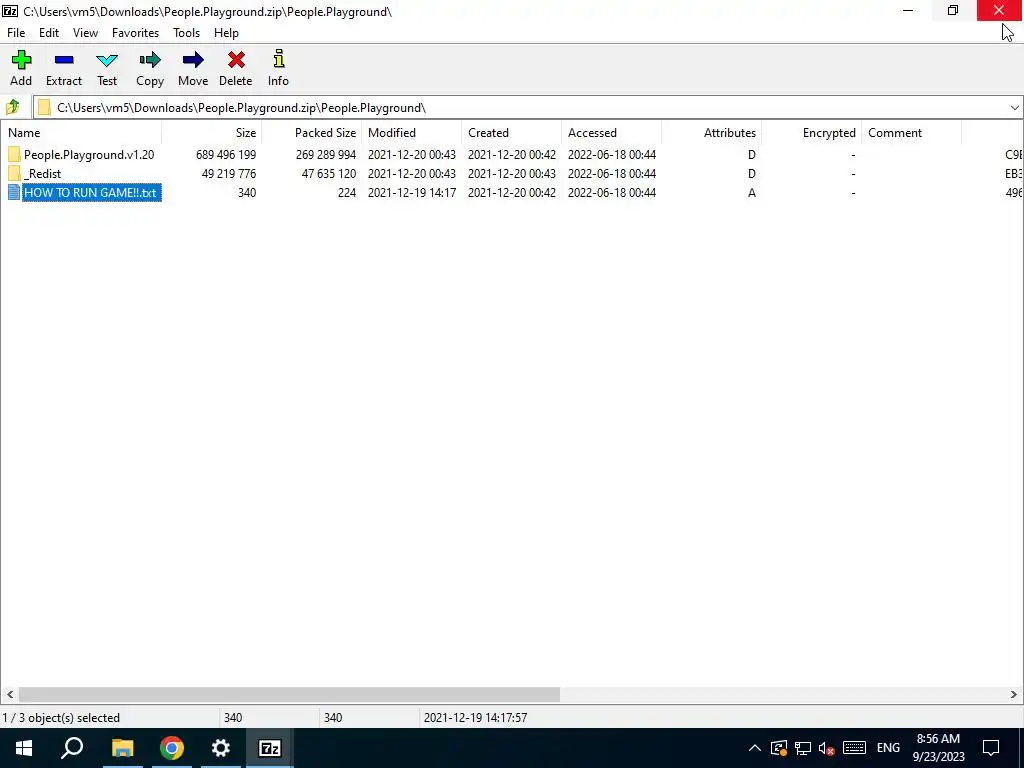Sort by the Modified column header
The image size is (1024, 768).
[411, 133]
